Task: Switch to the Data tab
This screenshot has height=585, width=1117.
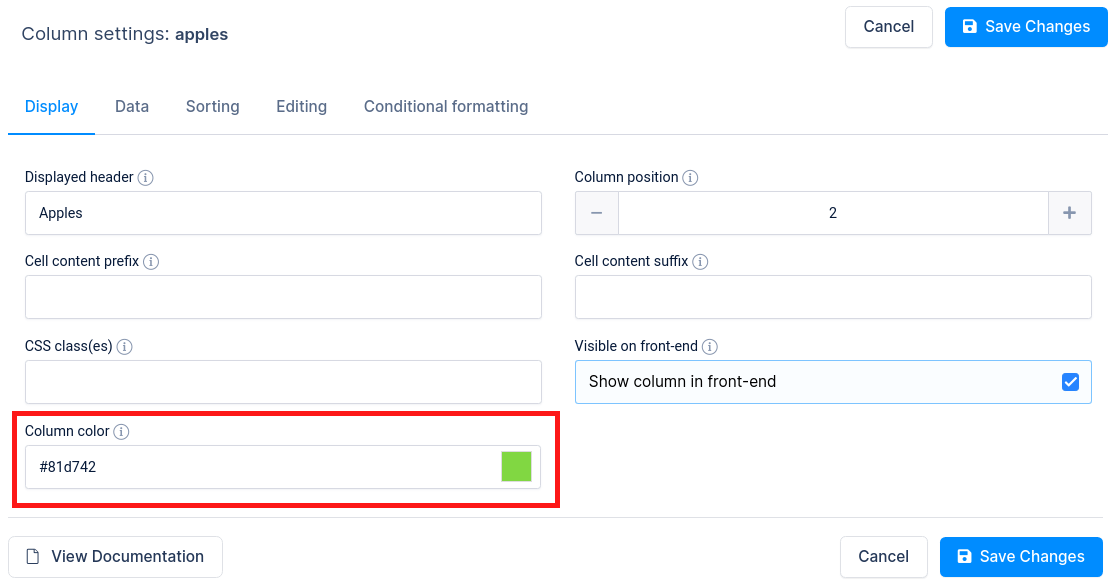Action: coord(131,106)
